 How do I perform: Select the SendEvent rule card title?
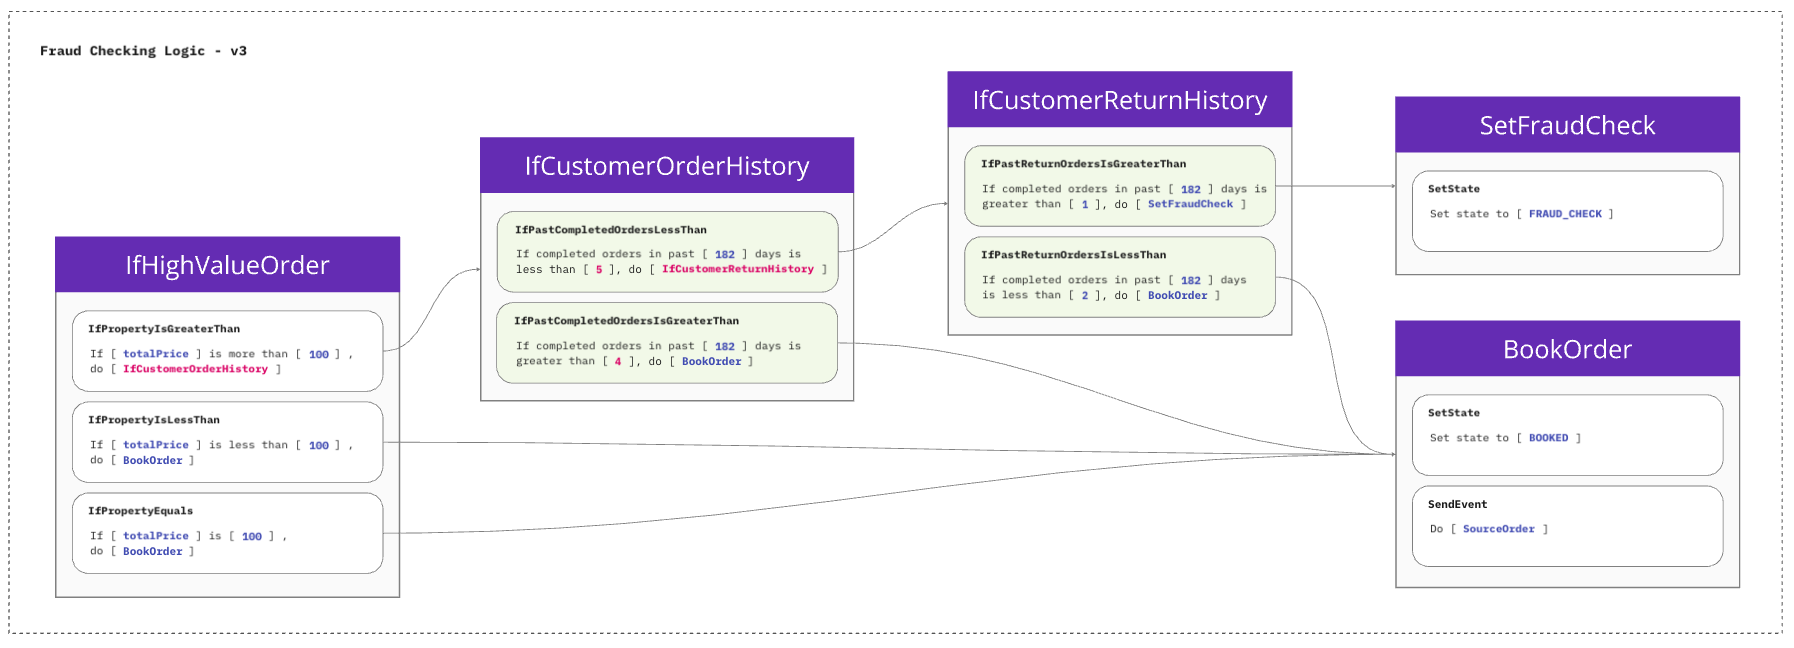pos(1457,505)
